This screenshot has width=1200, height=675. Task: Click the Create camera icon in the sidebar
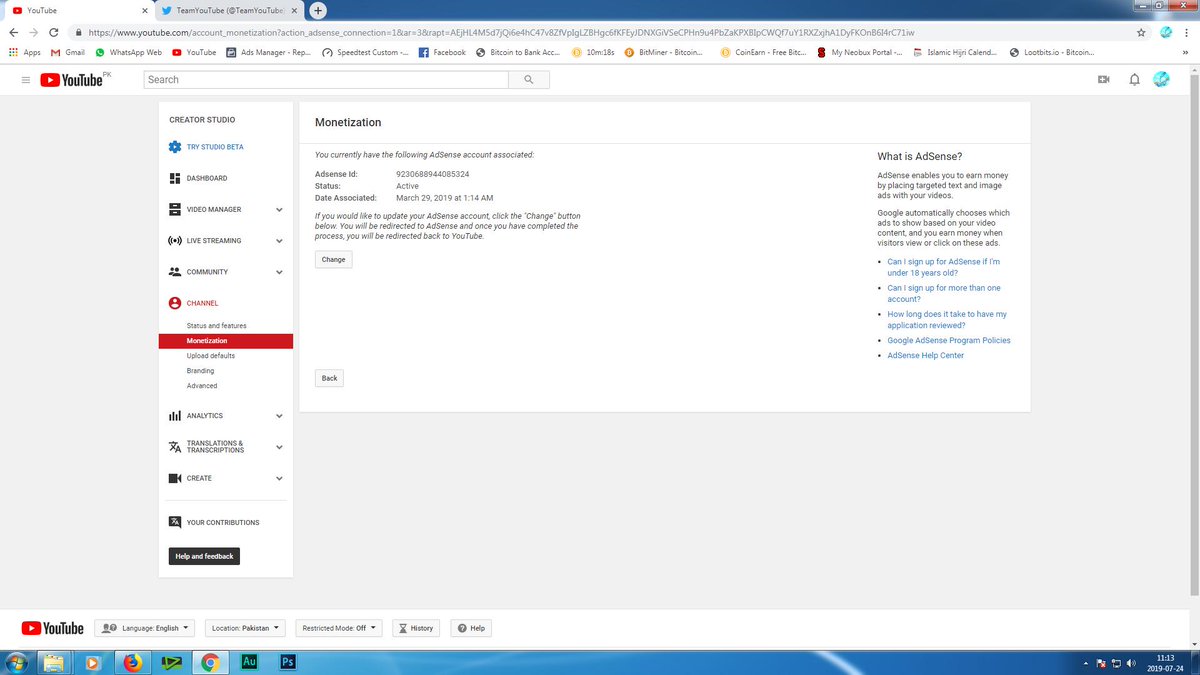tap(175, 478)
